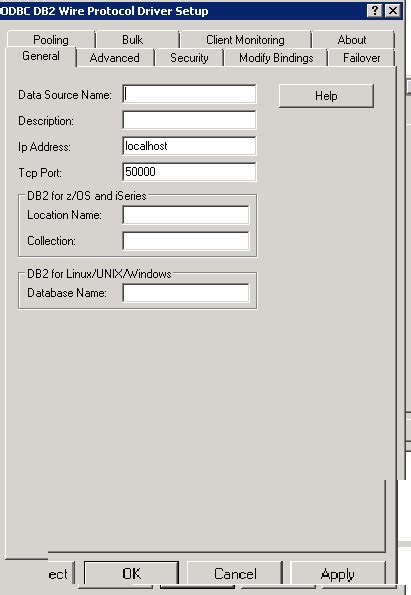This screenshot has height=595, width=411.
Task: Go to the Advanced tab
Action: point(115,58)
